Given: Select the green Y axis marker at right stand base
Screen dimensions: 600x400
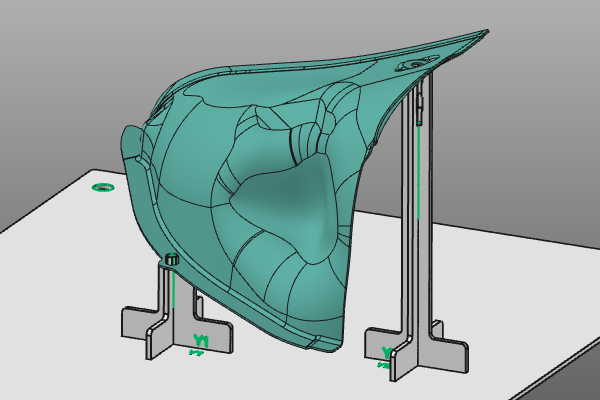Looking at the screenshot, I should tap(387, 351).
